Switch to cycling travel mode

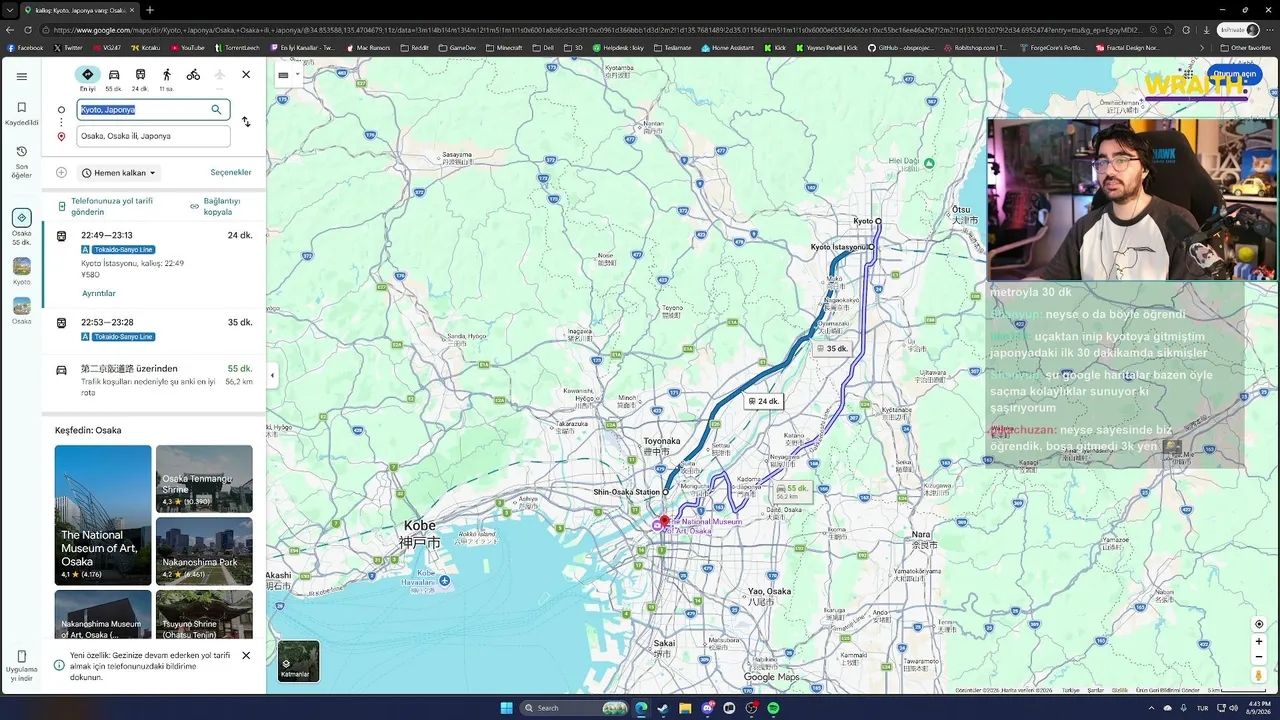point(193,75)
